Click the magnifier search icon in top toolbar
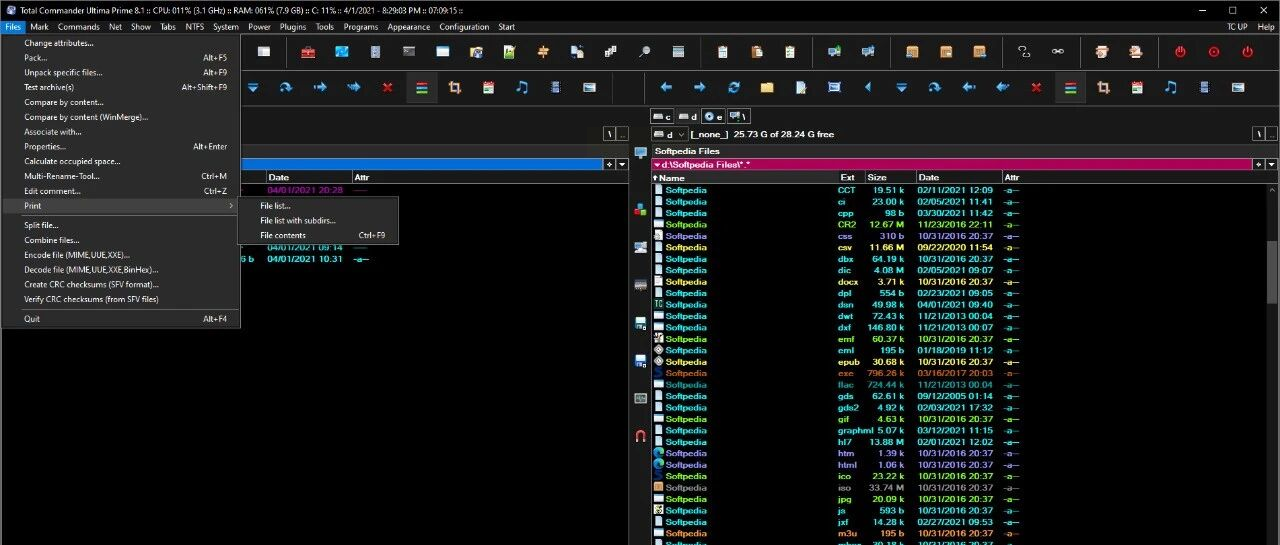The image size is (1280, 545). point(644,52)
